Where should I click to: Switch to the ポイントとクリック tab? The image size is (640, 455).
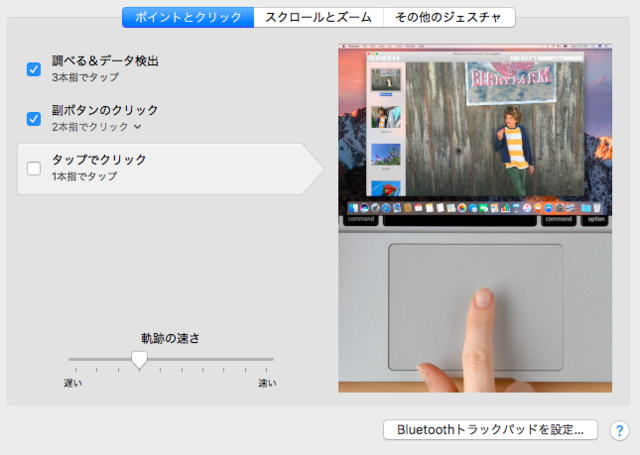pyautogui.click(x=187, y=17)
